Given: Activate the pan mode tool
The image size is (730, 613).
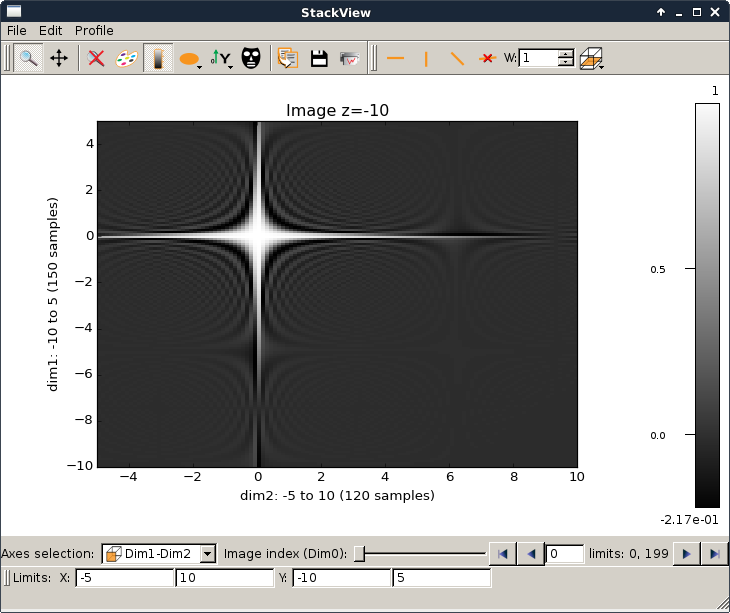Looking at the screenshot, I should click(x=59, y=58).
